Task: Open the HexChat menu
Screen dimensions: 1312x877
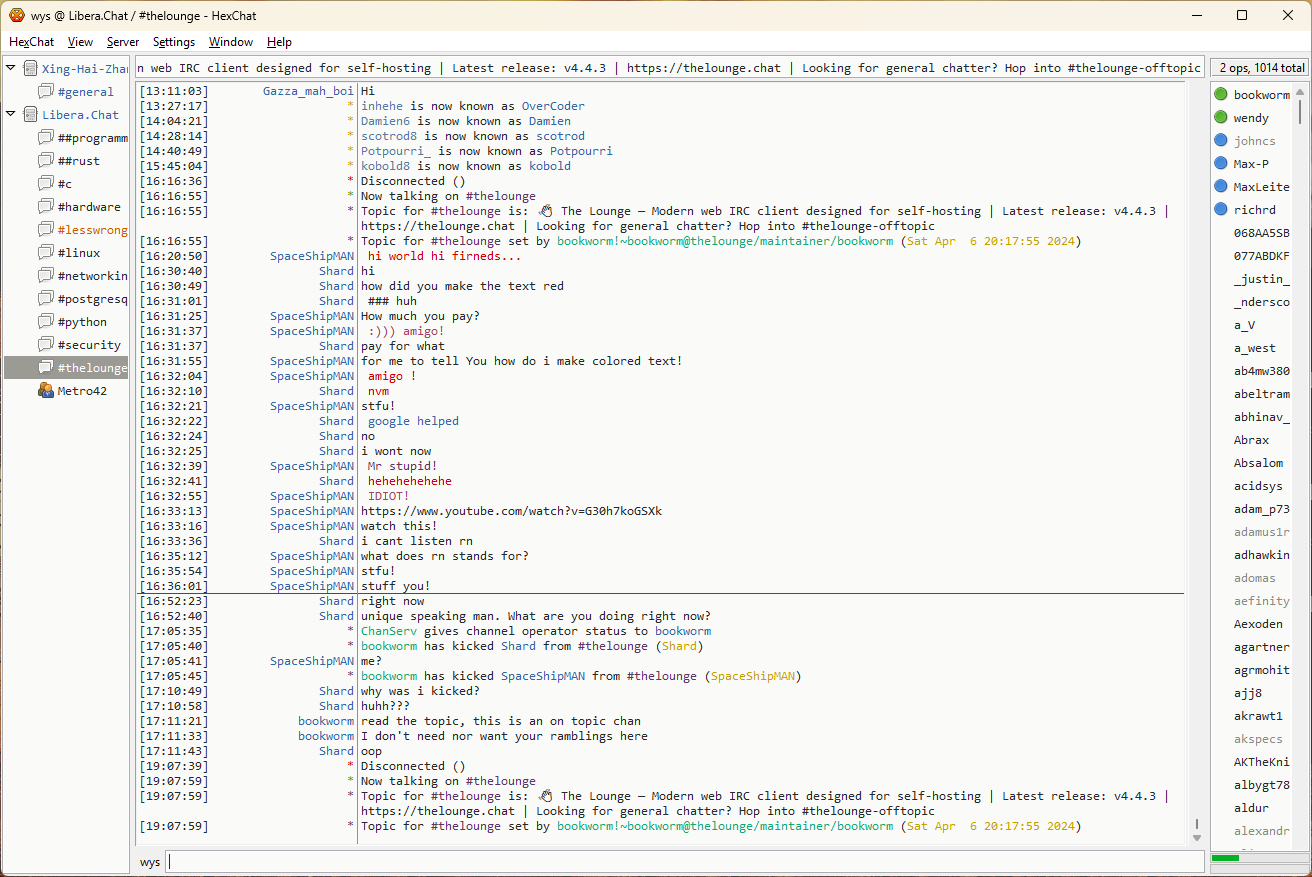Action: click(32, 42)
